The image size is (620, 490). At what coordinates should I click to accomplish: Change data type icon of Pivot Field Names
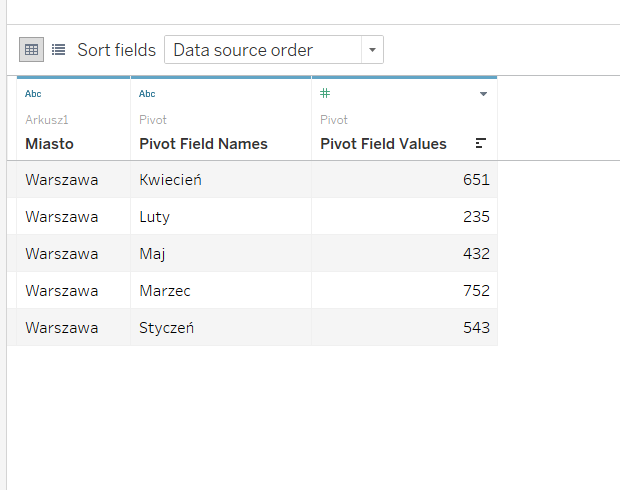pyautogui.click(x=147, y=94)
